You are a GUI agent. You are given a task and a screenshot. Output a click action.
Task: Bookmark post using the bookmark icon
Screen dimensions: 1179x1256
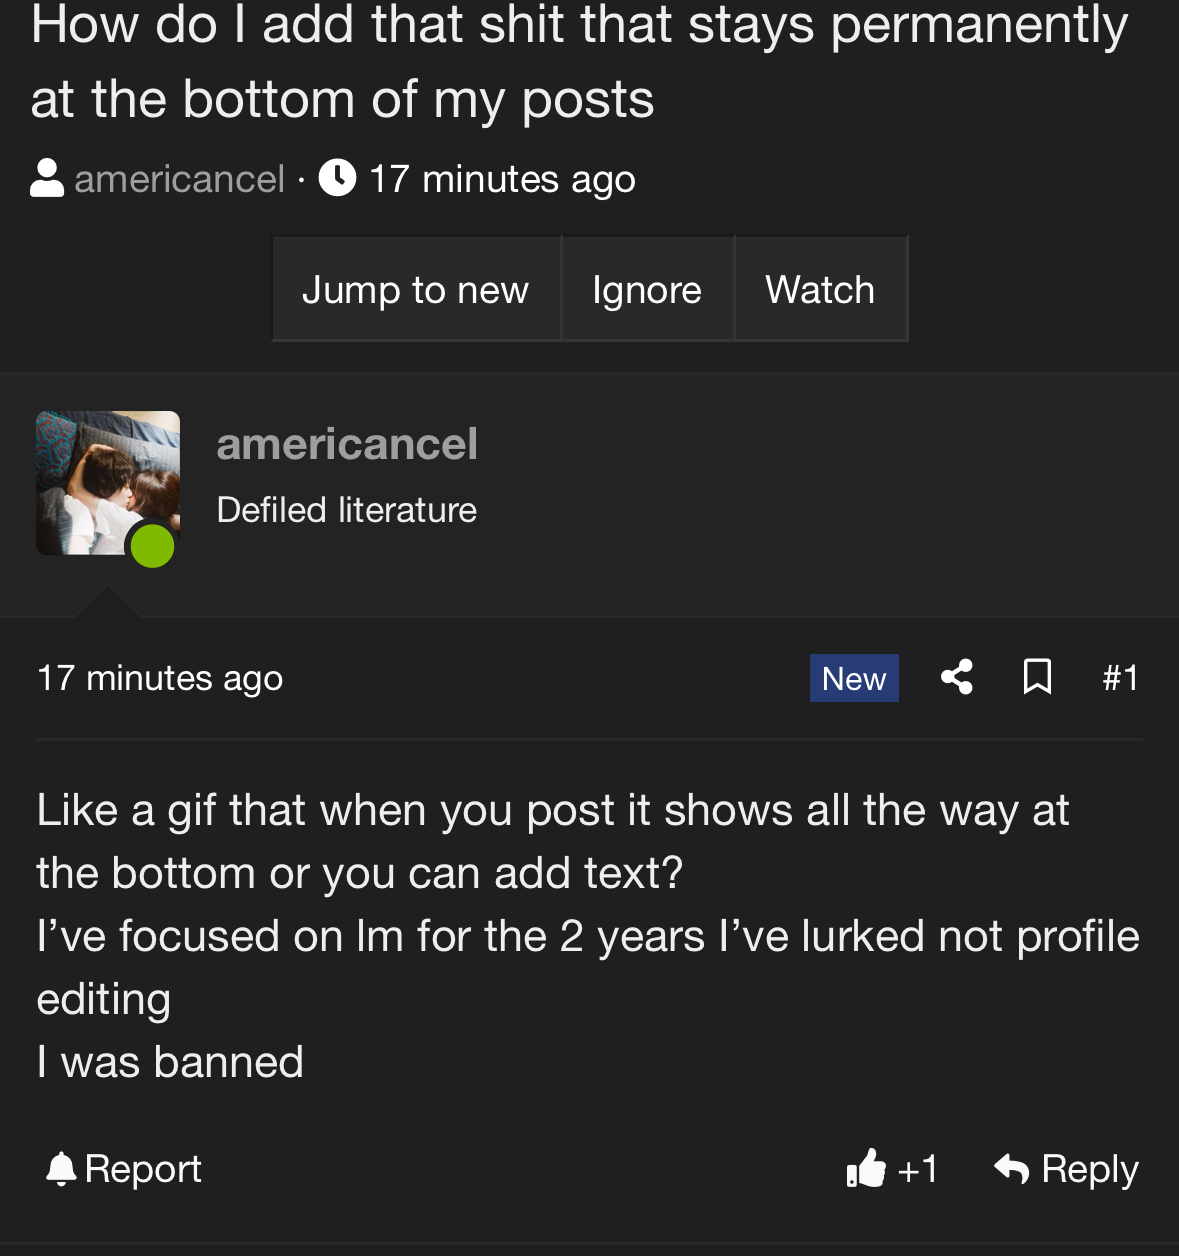(1037, 677)
